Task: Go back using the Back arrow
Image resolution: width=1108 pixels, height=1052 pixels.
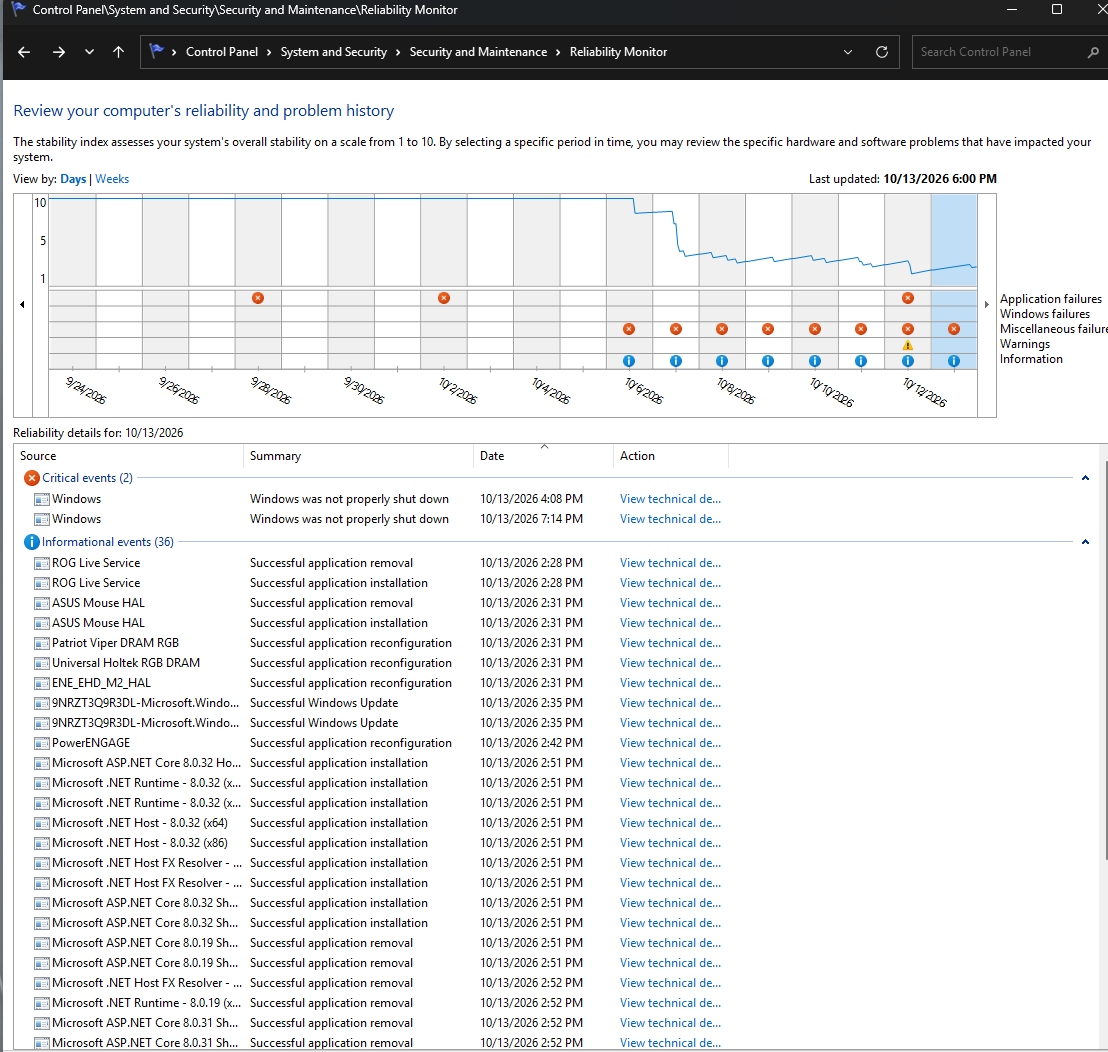Action: point(24,52)
